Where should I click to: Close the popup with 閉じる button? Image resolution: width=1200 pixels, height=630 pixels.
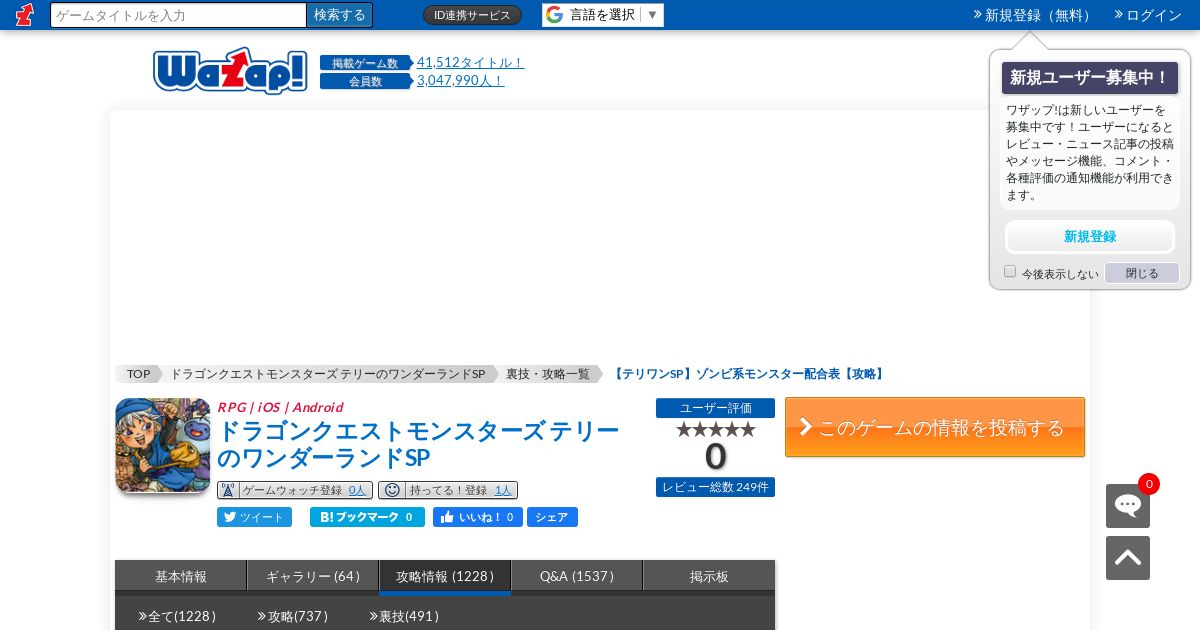(1142, 273)
